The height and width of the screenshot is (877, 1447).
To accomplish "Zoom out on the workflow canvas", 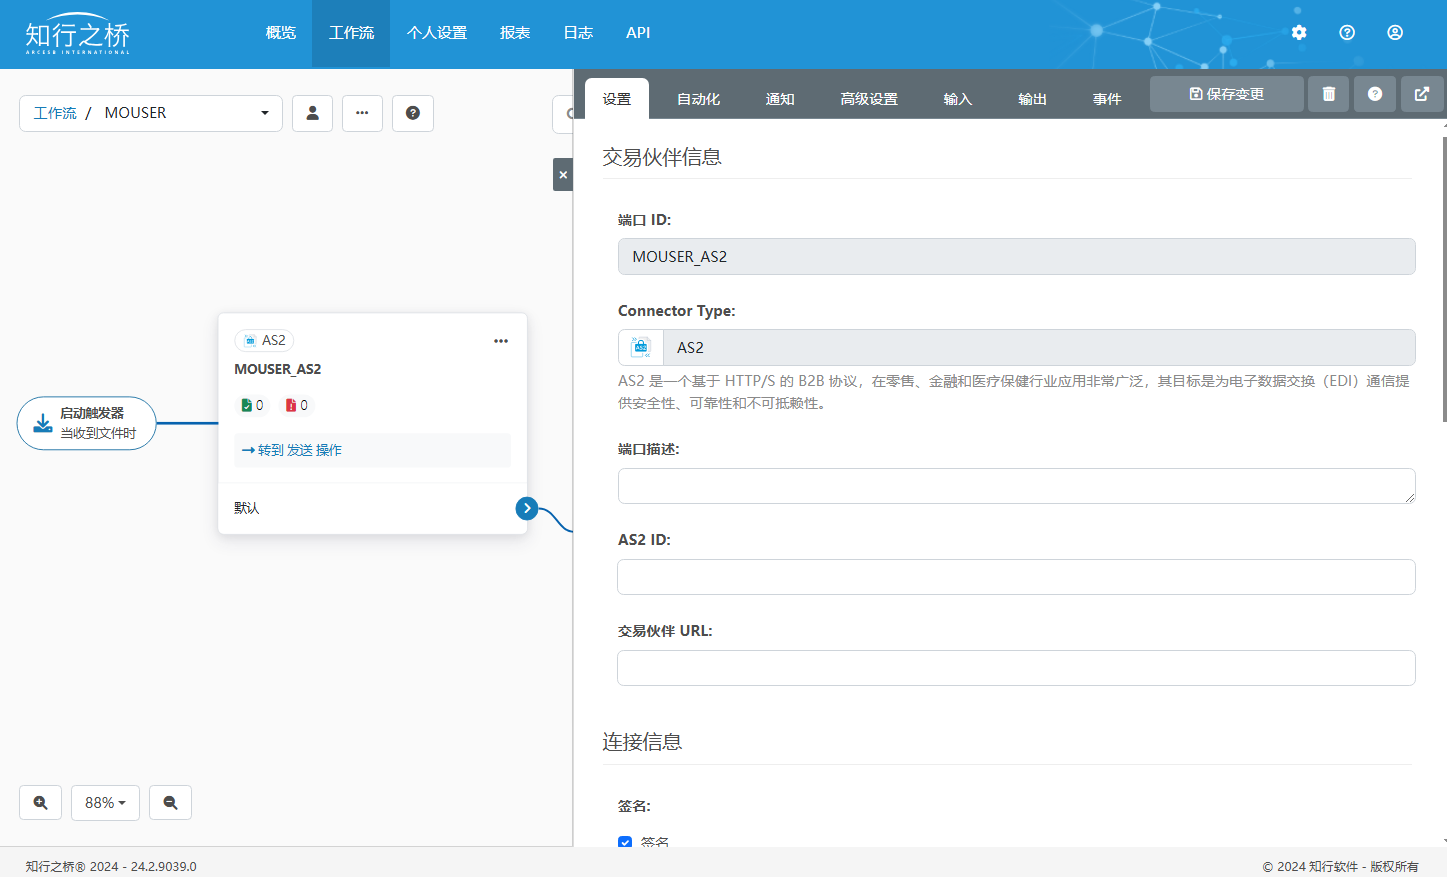I will point(170,802).
